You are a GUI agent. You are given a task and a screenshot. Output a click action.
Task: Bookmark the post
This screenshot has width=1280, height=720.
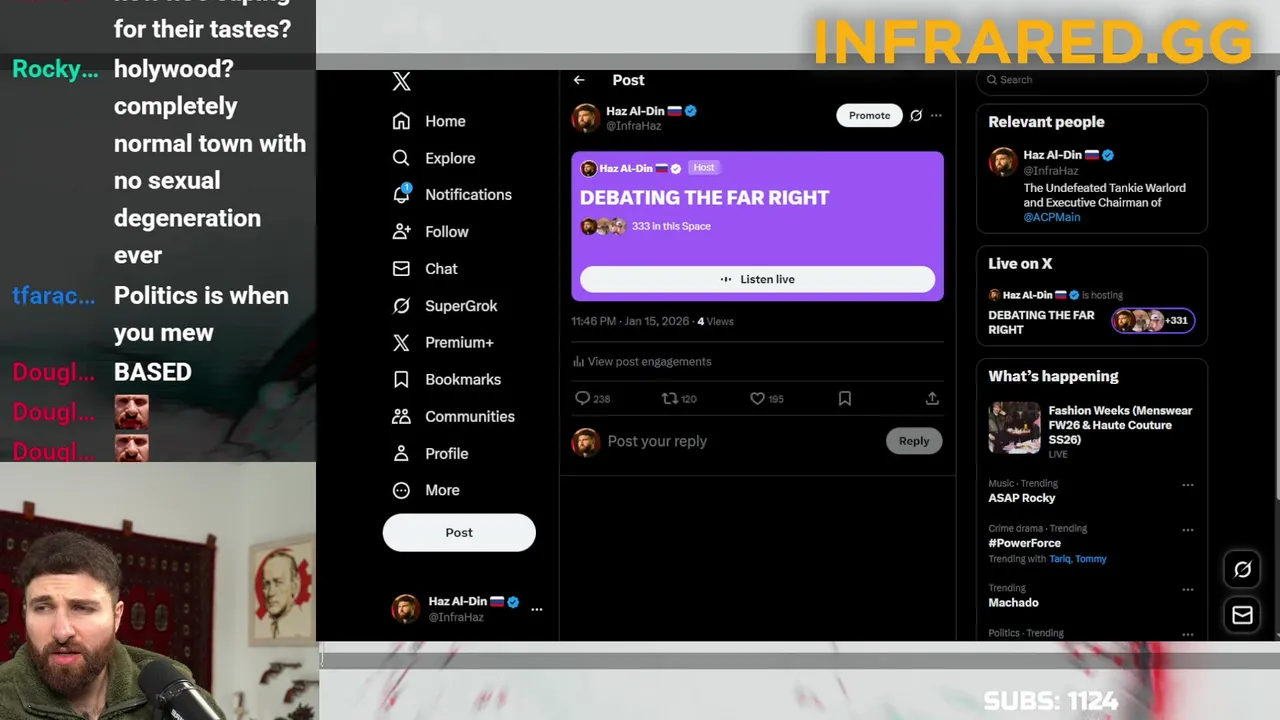point(845,399)
